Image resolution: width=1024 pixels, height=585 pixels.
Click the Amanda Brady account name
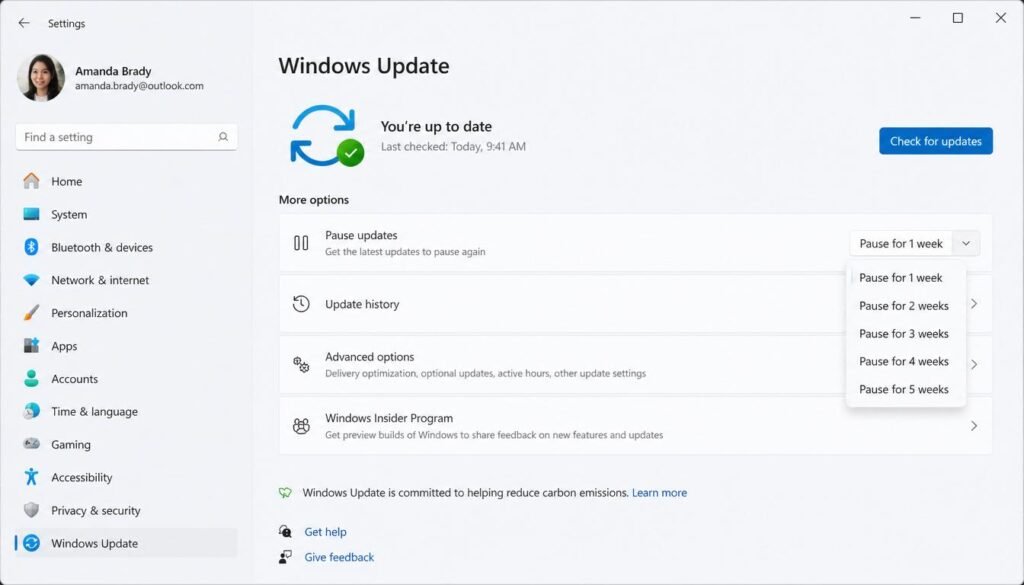click(113, 71)
